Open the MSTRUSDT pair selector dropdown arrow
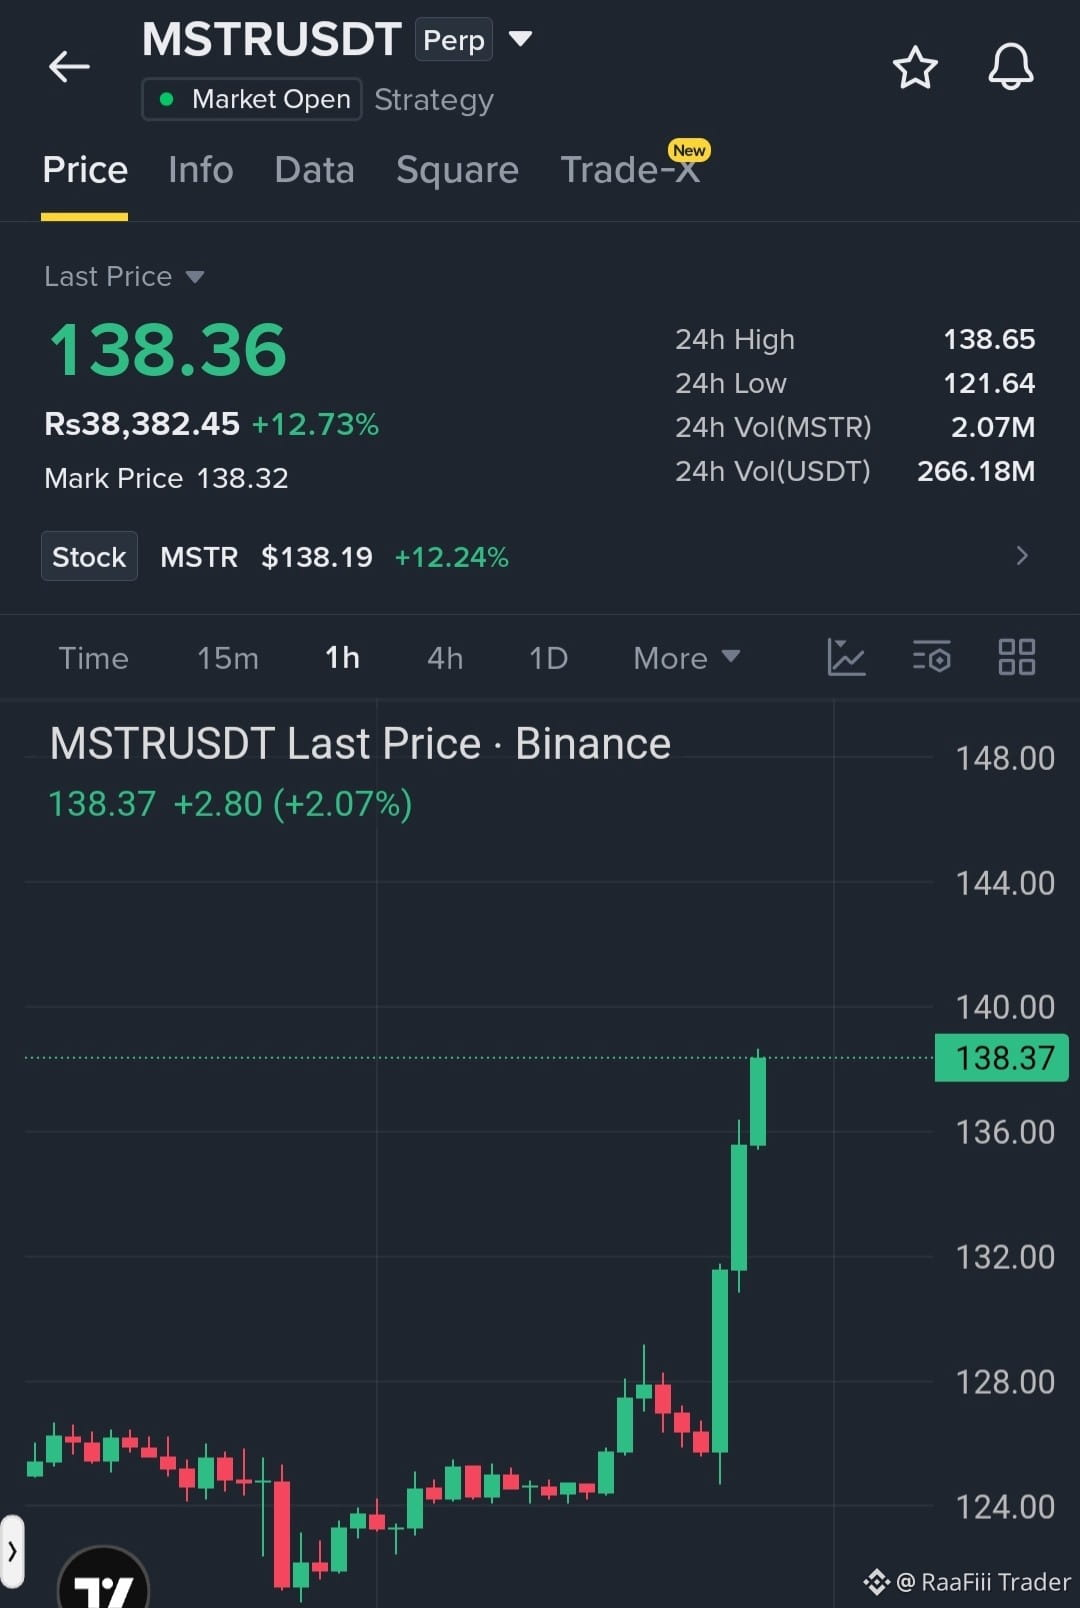Viewport: 1080px width, 1608px height. click(520, 39)
